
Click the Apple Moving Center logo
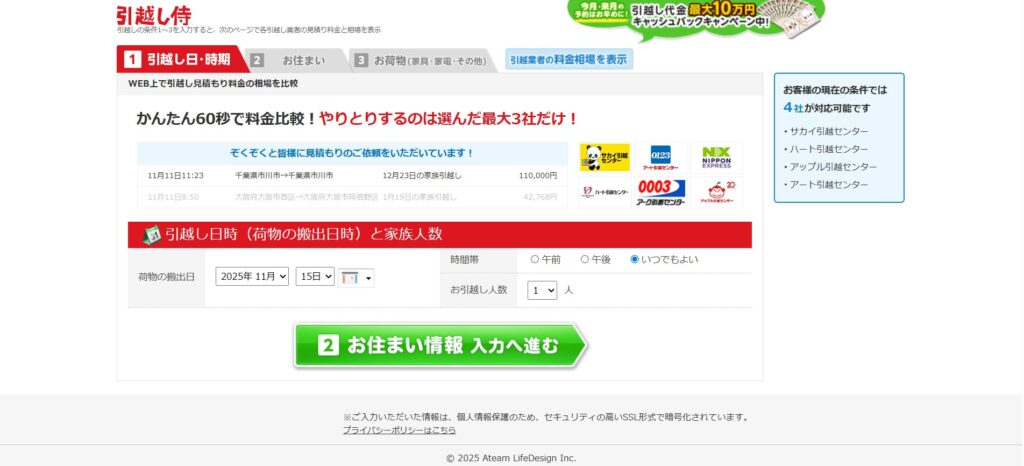[x=717, y=192]
